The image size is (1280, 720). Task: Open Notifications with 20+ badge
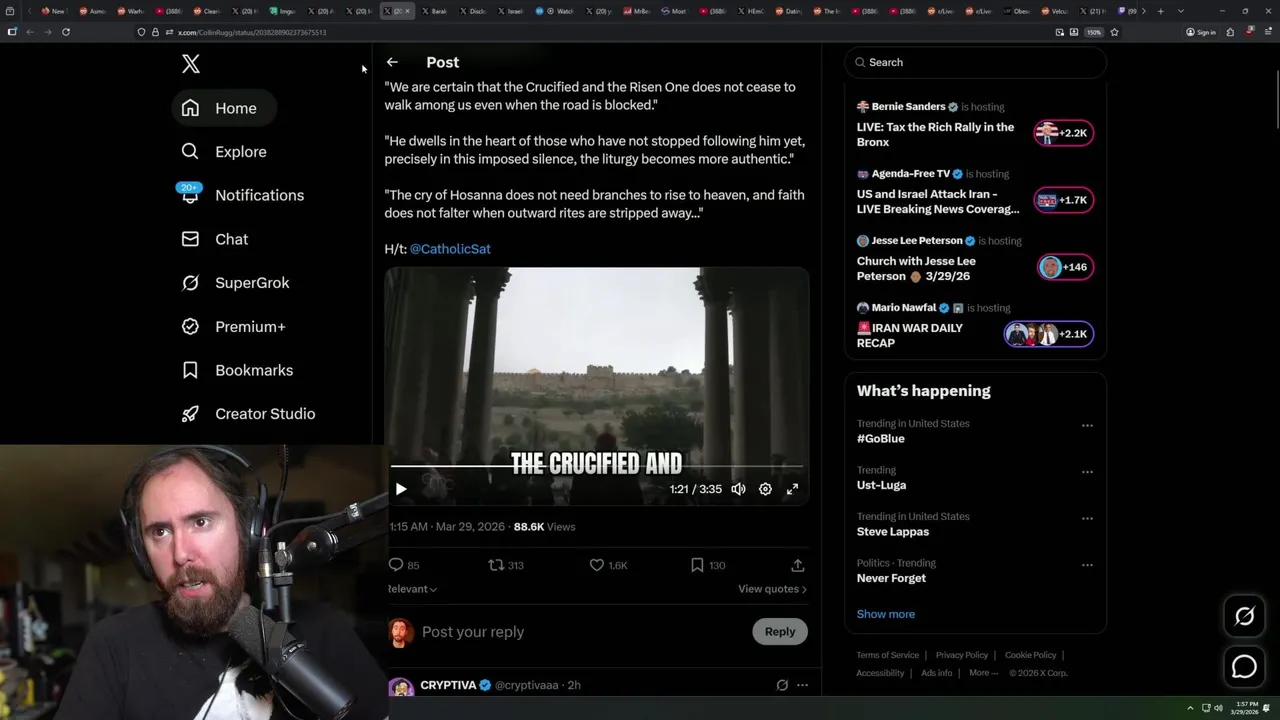(x=242, y=195)
